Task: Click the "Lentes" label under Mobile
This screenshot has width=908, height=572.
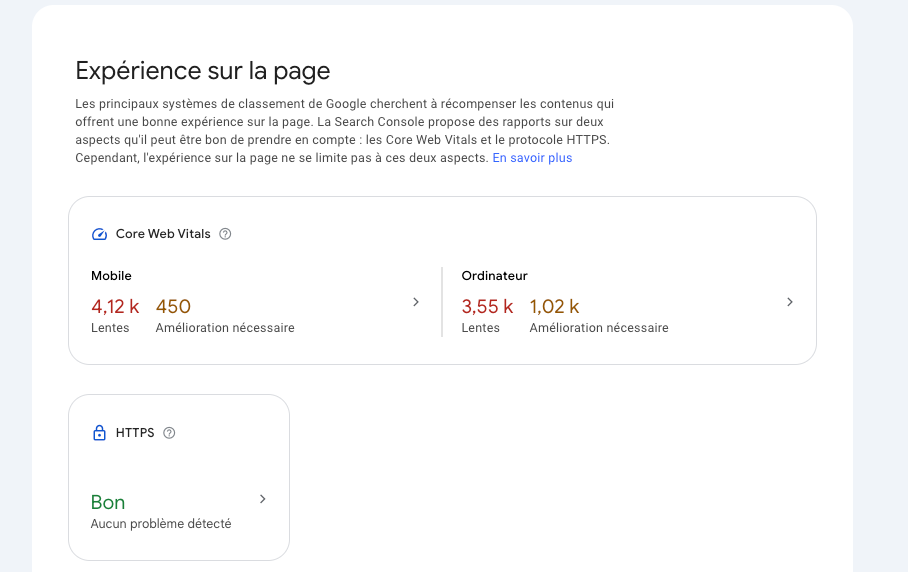Action: pyautogui.click(x=110, y=328)
